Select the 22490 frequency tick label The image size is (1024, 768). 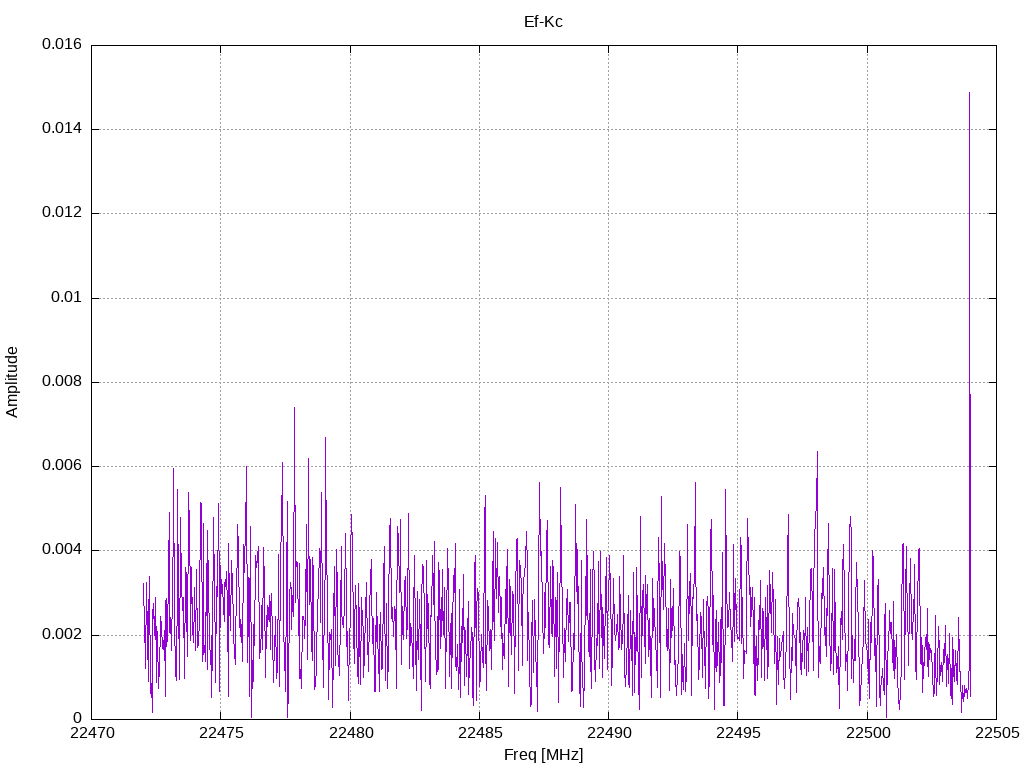point(608,733)
